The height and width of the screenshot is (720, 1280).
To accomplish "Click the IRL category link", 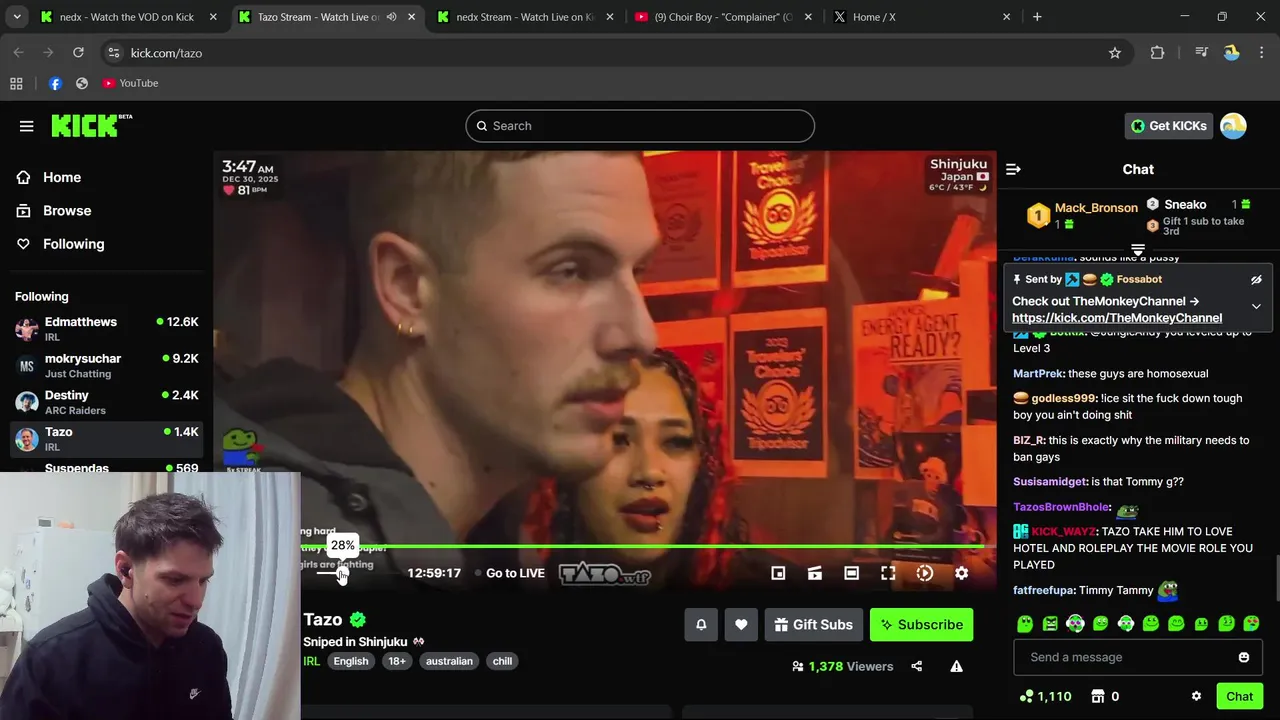I will click(312, 661).
